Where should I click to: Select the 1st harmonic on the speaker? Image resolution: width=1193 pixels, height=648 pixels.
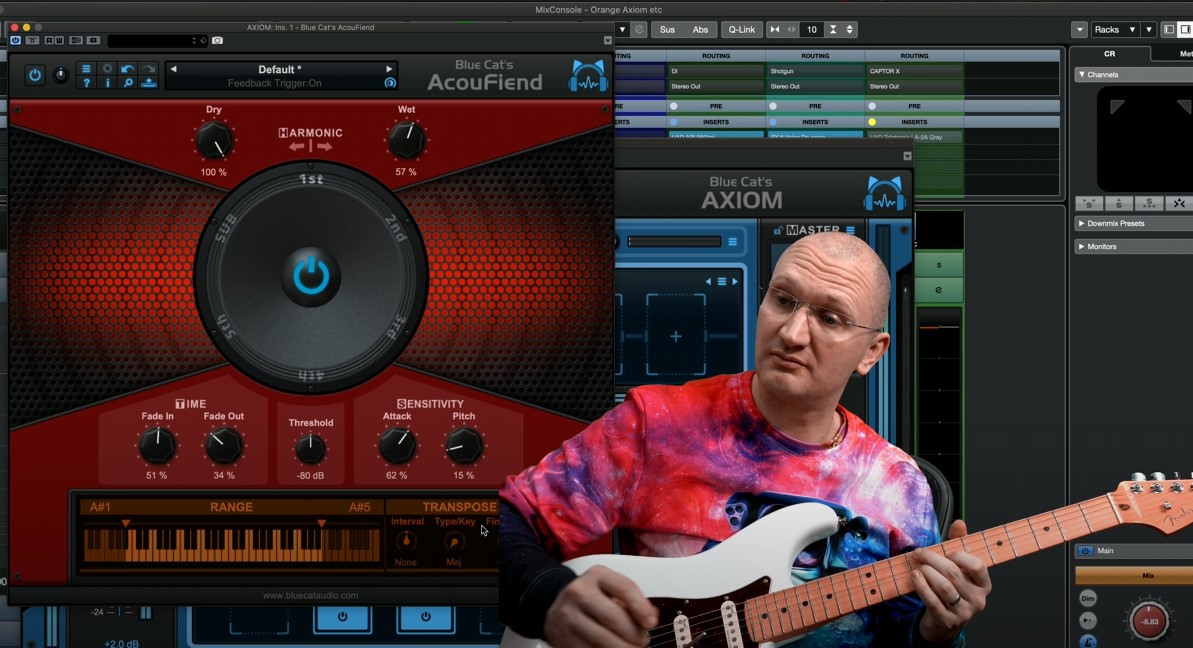click(x=311, y=179)
